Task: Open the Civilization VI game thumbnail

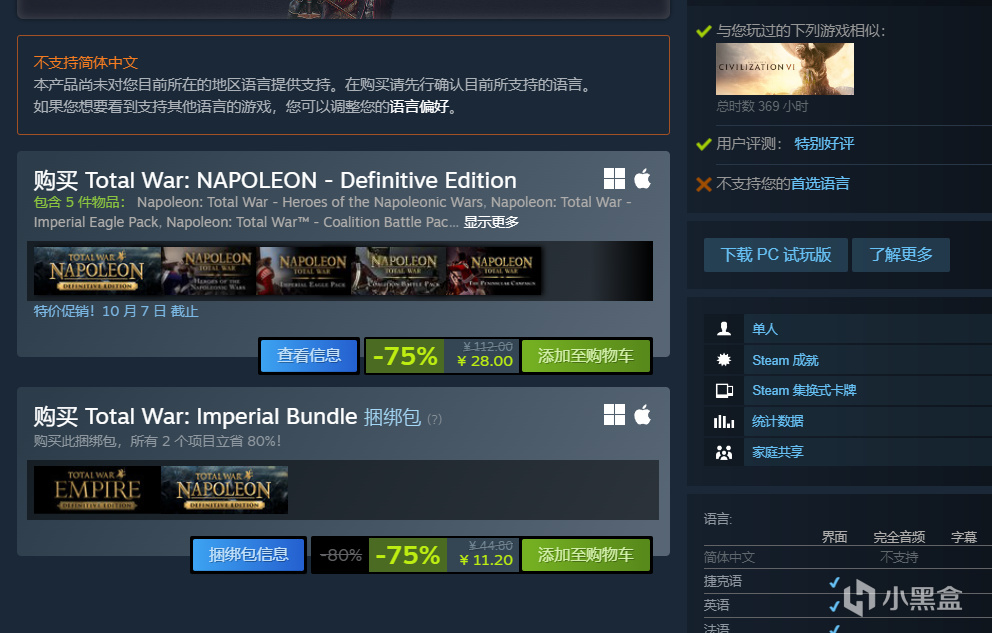Action: [784, 69]
